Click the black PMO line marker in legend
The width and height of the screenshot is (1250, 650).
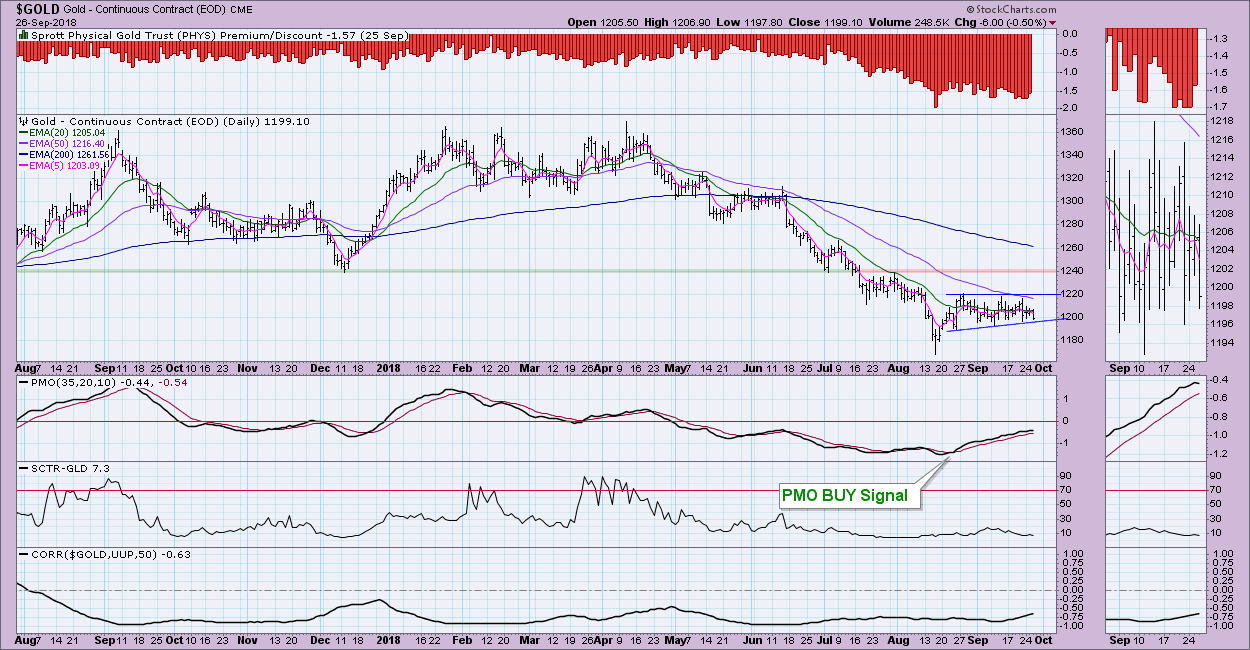25,382
